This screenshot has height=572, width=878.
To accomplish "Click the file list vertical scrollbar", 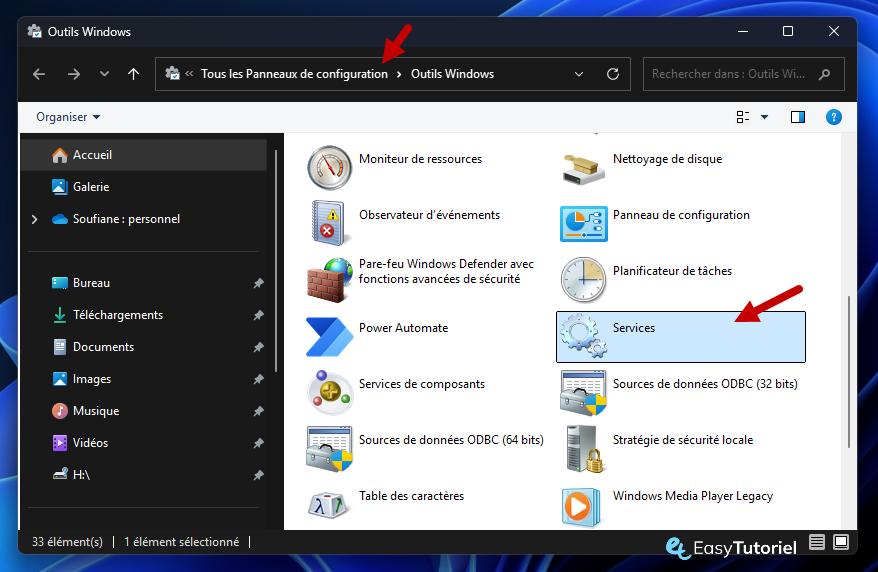I will click(x=849, y=372).
